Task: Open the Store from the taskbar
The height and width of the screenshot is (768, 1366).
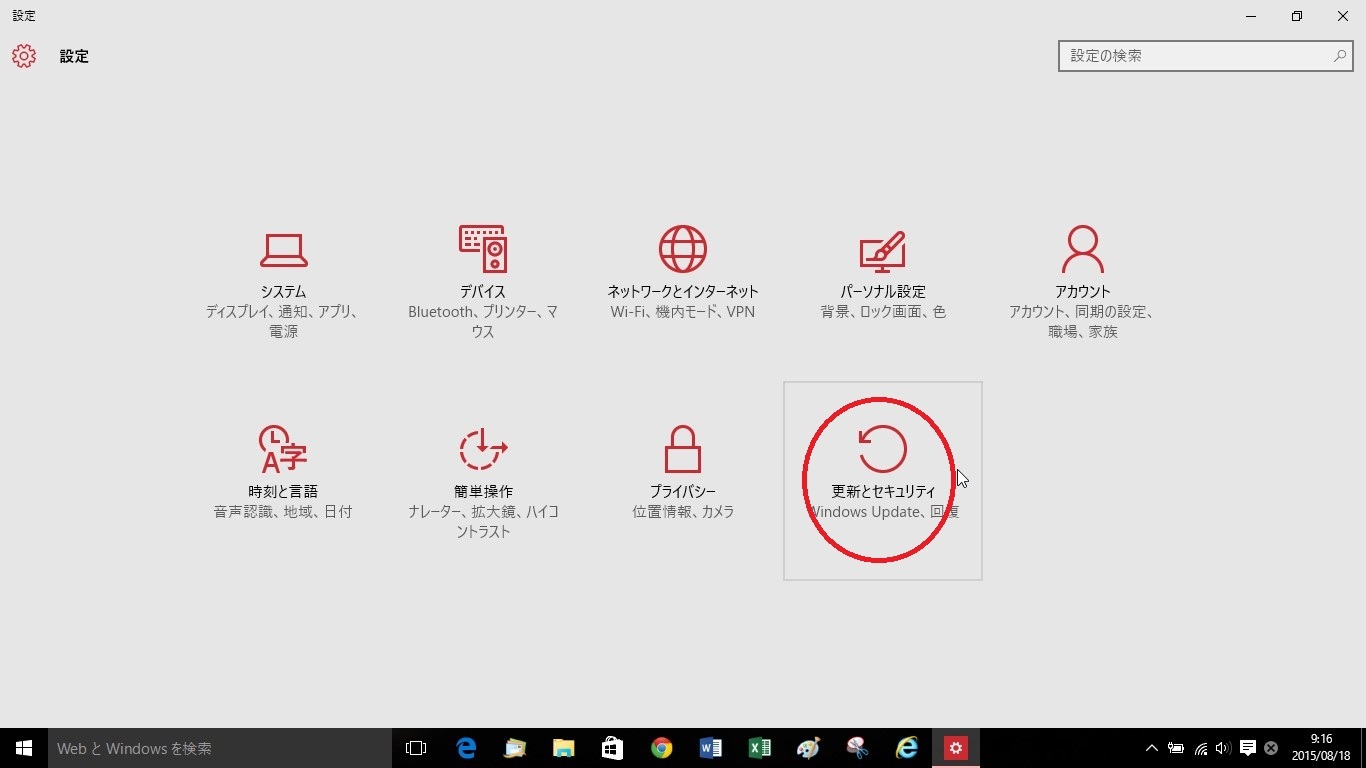Action: [x=613, y=748]
